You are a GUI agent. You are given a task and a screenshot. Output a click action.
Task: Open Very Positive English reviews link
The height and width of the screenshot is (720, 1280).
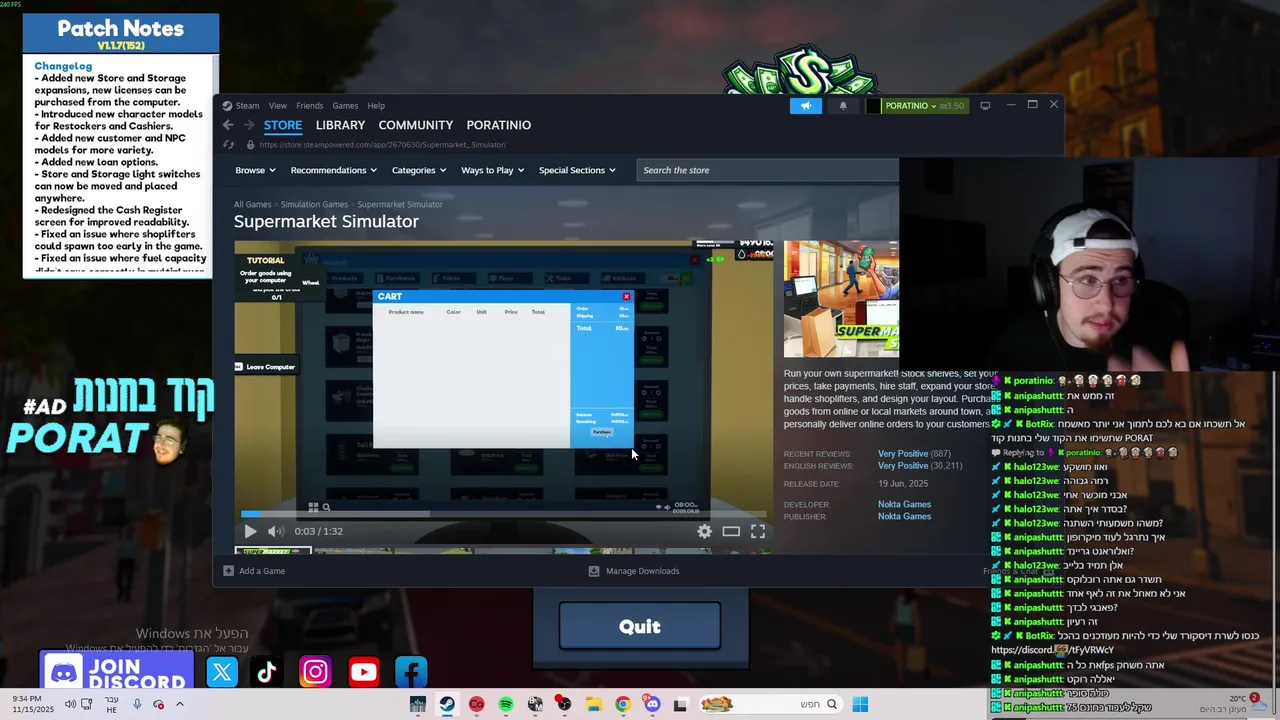902,466
